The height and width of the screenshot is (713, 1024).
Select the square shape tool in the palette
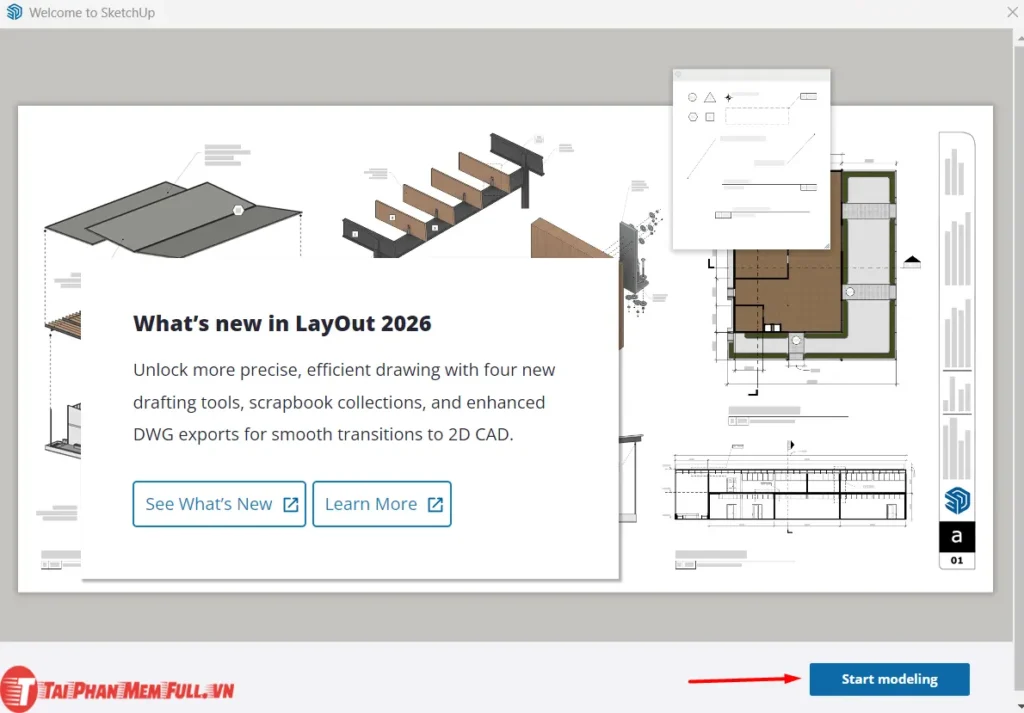710,117
